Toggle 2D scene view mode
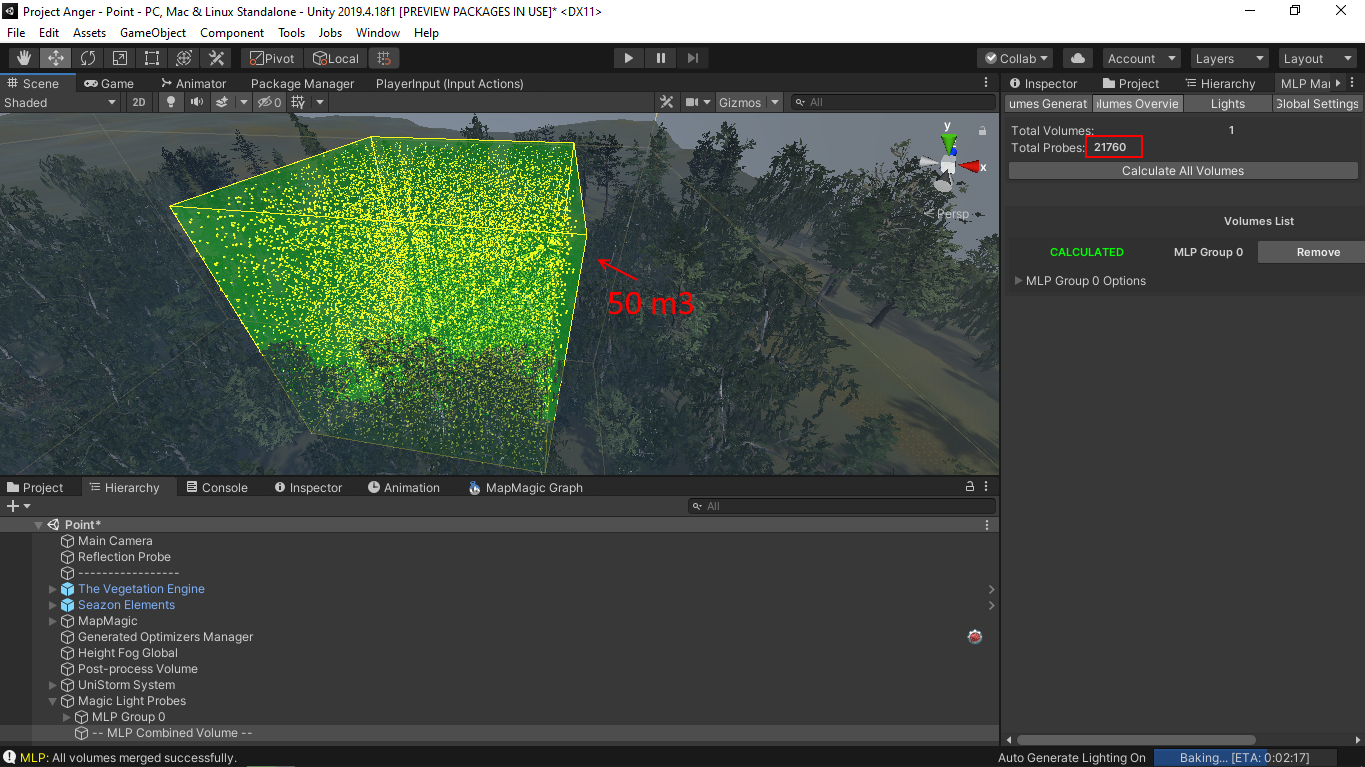Screen dimensions: 1365x767 (140, 102)
